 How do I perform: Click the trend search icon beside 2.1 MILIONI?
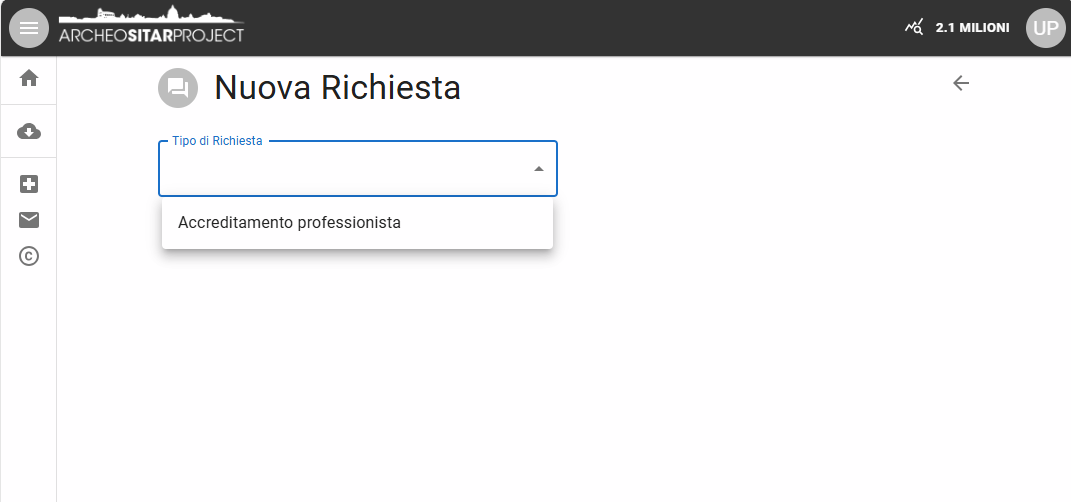pos(914,28)
